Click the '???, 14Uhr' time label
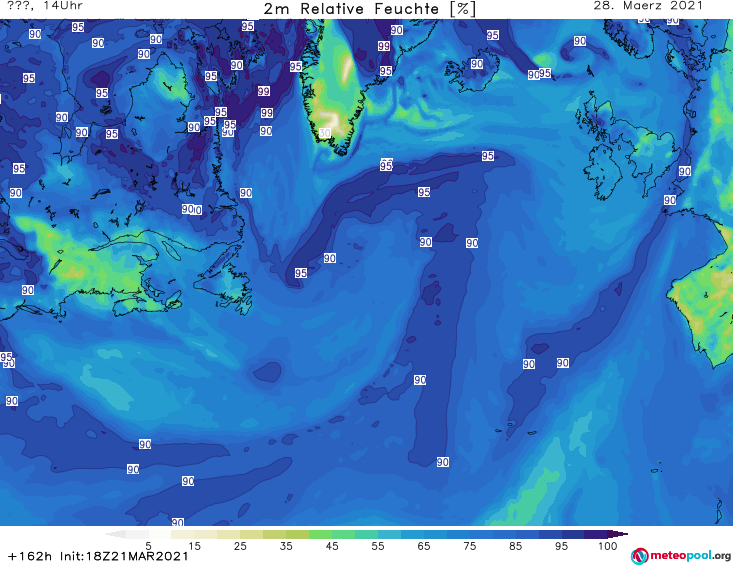This screenshot has width=733, height=566. pyautogui.click(x=45, y=6)
